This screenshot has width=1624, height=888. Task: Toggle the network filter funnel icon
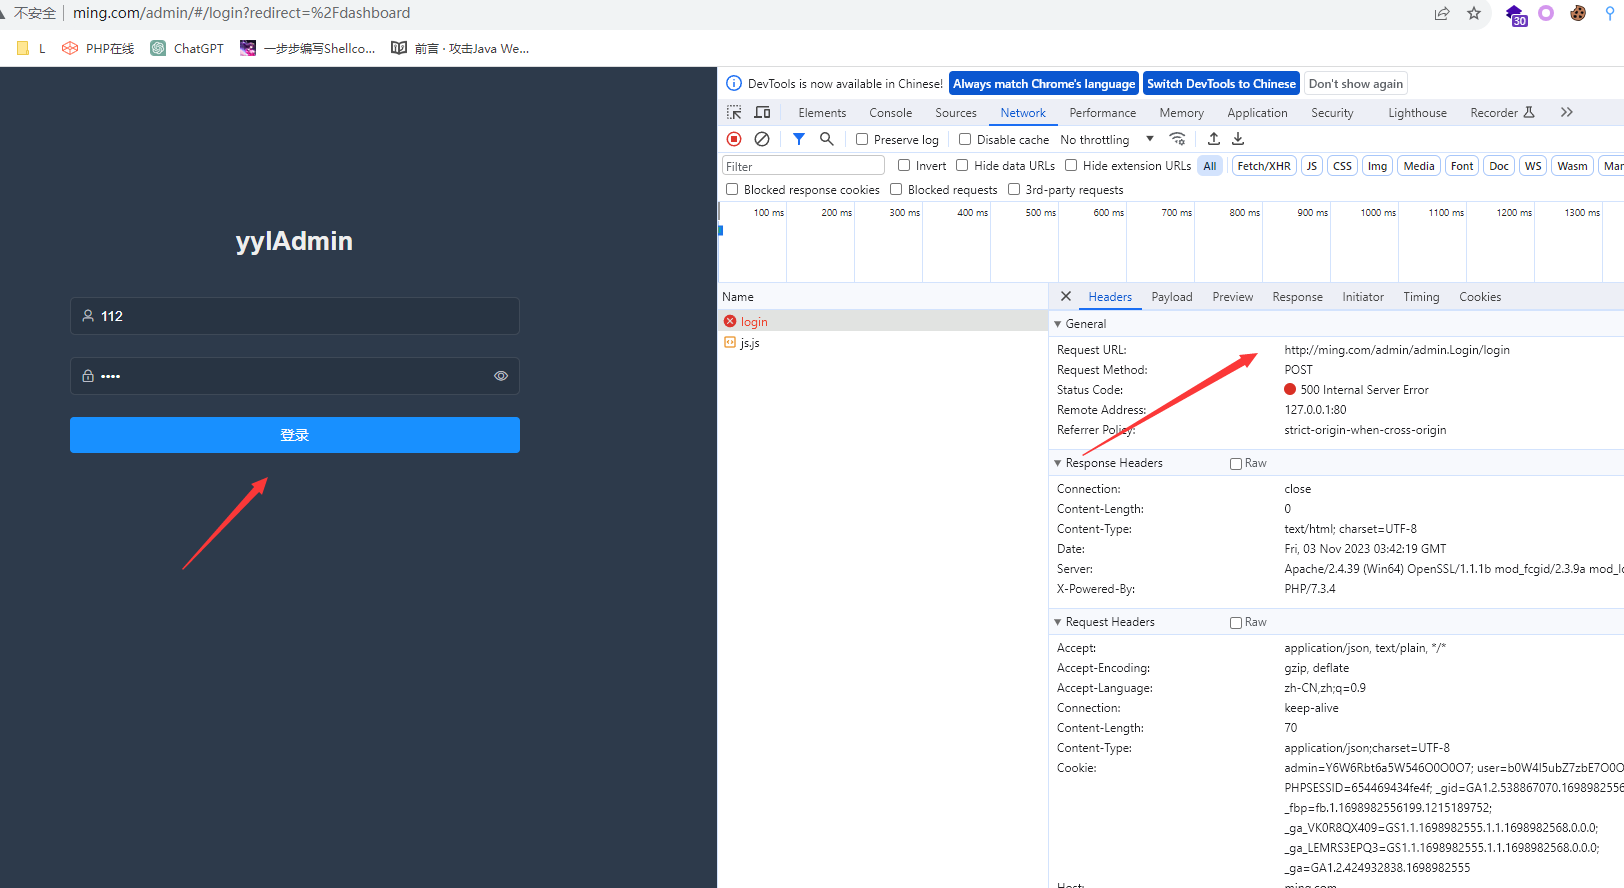click(x=798, y=139)
